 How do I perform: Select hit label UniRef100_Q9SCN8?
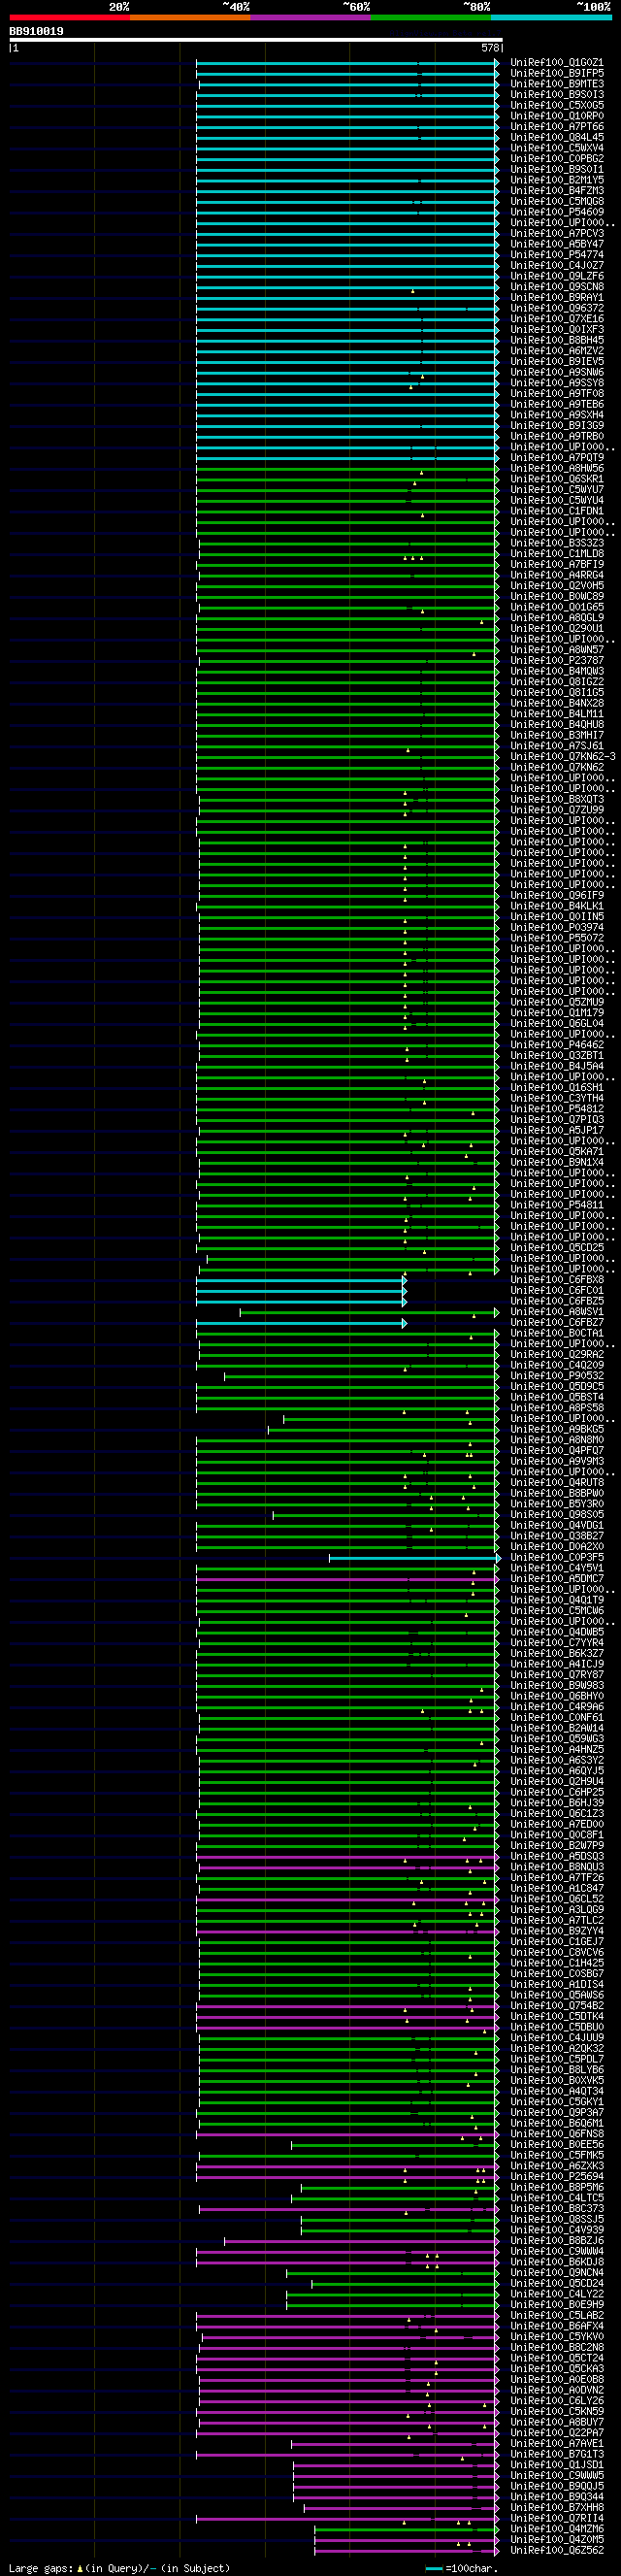click(x=557, y=287)
